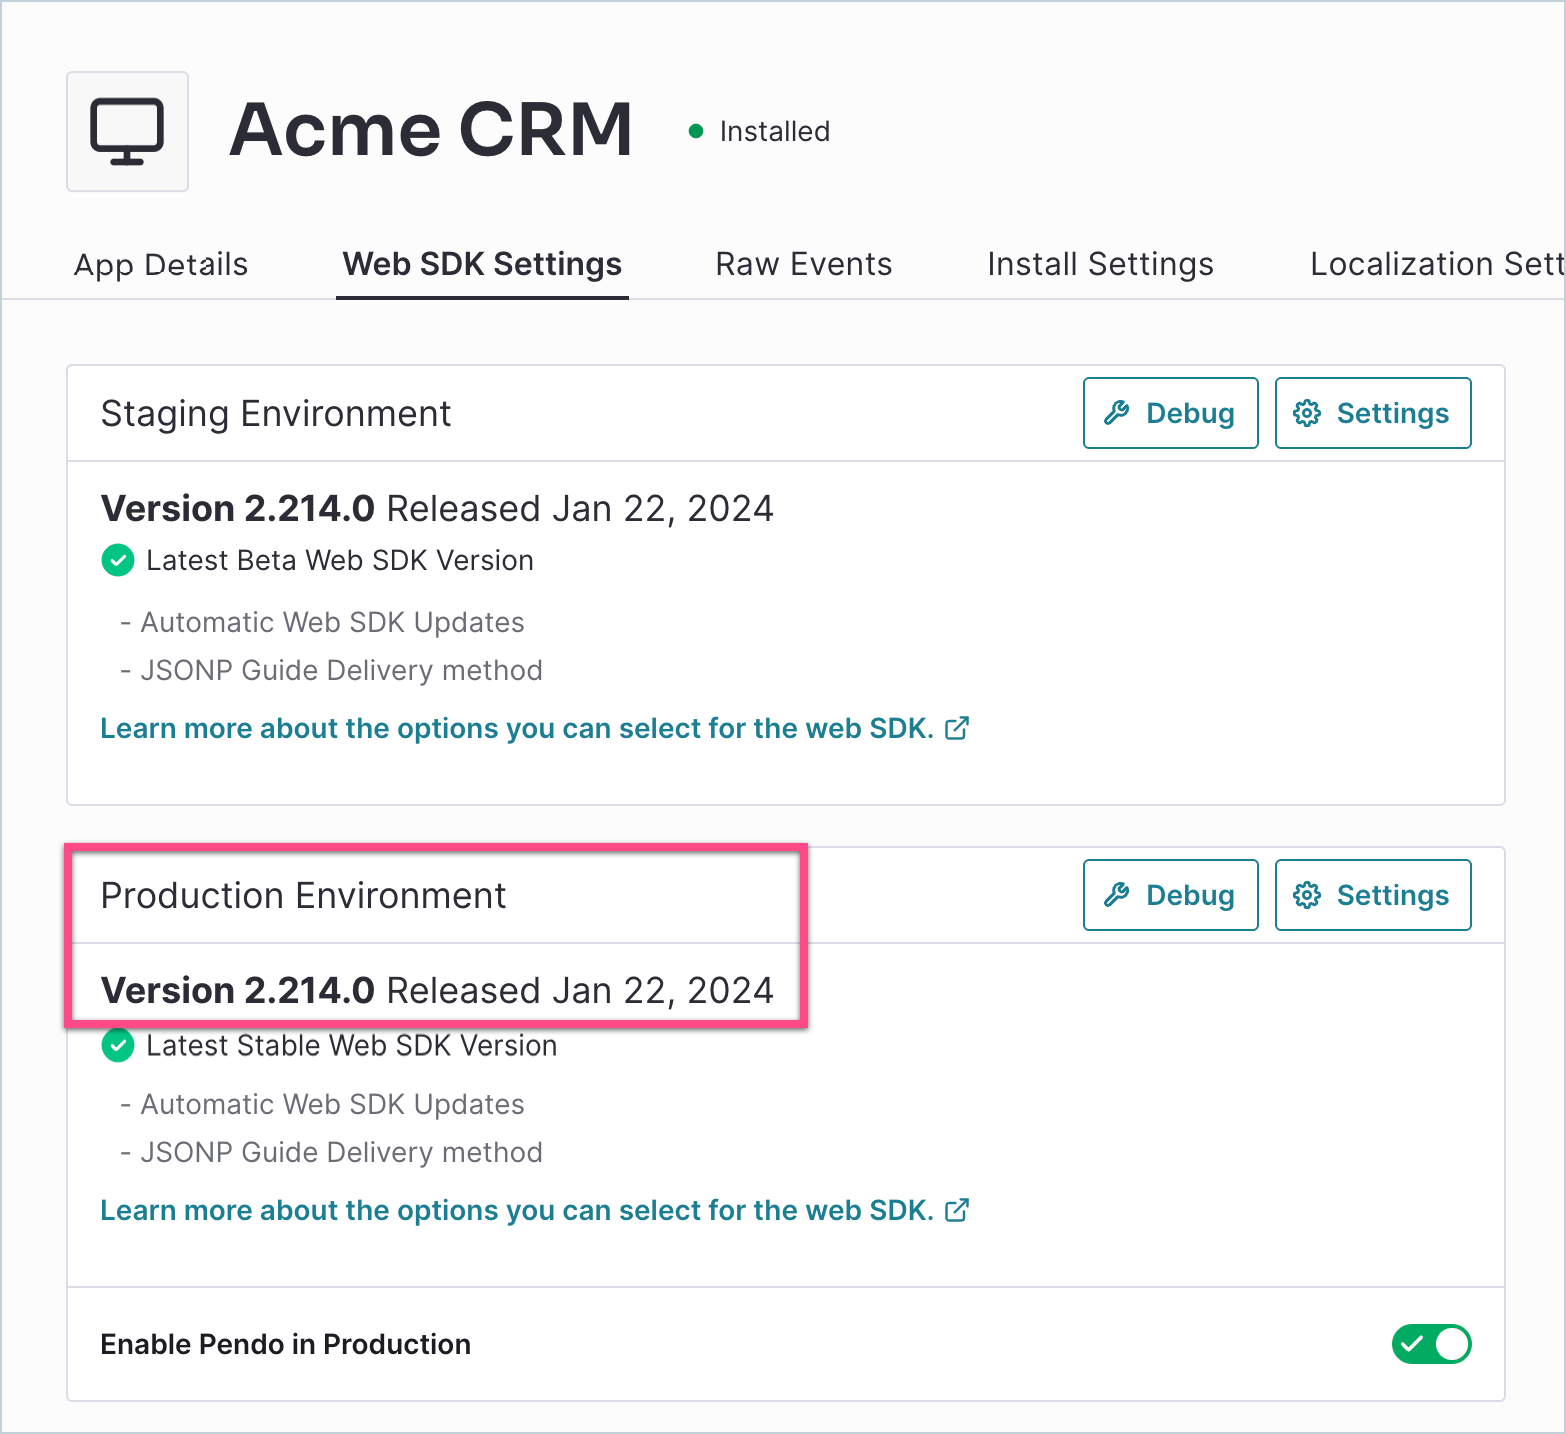Go to the Install Settings tab
1566x1434 pixels.
coord(1100,264)
